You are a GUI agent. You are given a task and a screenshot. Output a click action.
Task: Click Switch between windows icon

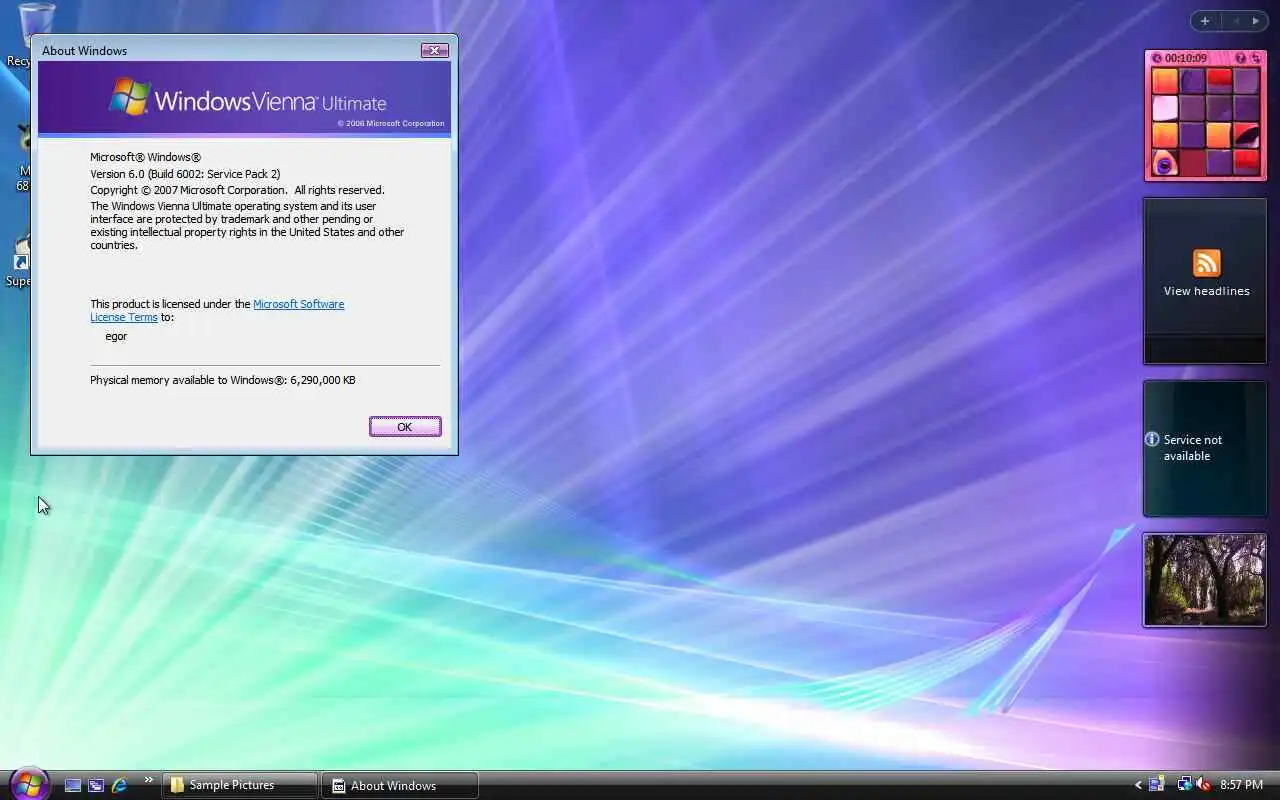click(x=96, y=785)
